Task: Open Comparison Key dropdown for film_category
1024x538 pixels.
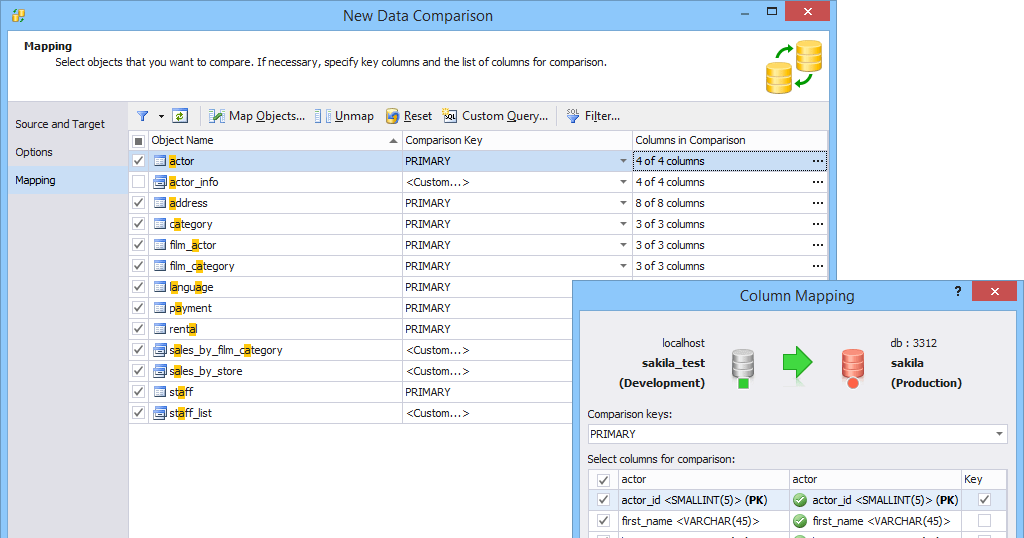Action: 623,266
